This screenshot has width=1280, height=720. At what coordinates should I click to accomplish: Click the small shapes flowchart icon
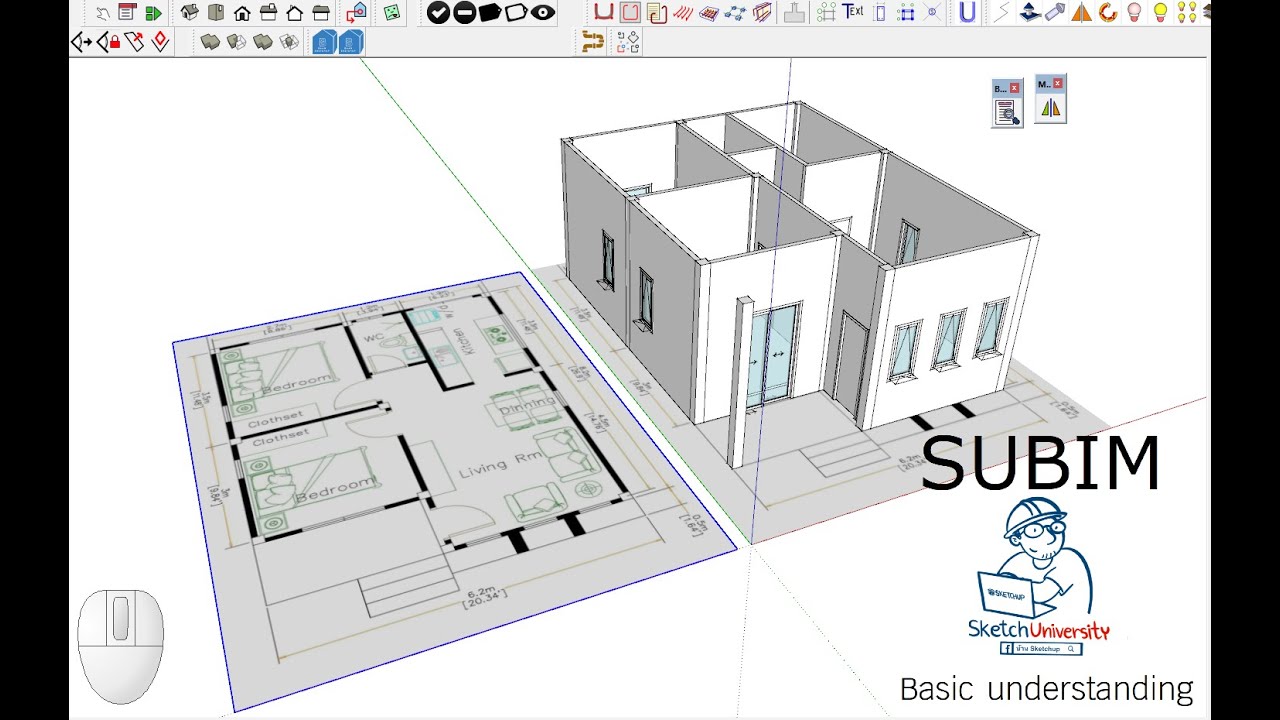coord(628,42)
